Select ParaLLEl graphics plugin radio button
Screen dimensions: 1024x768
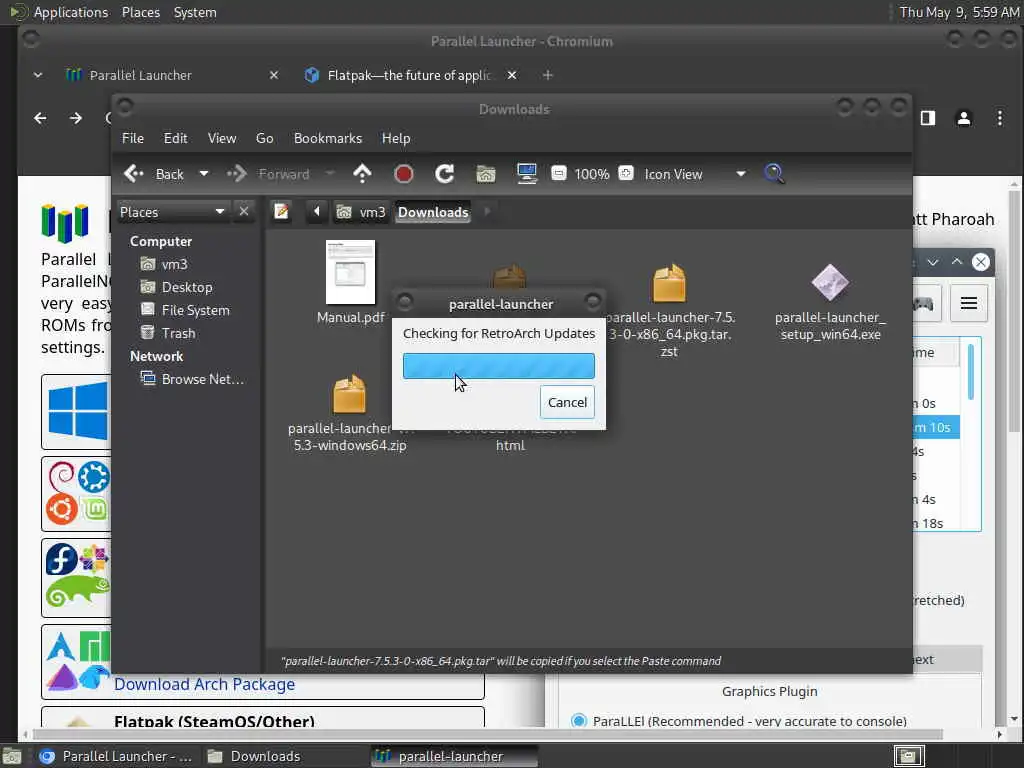pos(579,720)
